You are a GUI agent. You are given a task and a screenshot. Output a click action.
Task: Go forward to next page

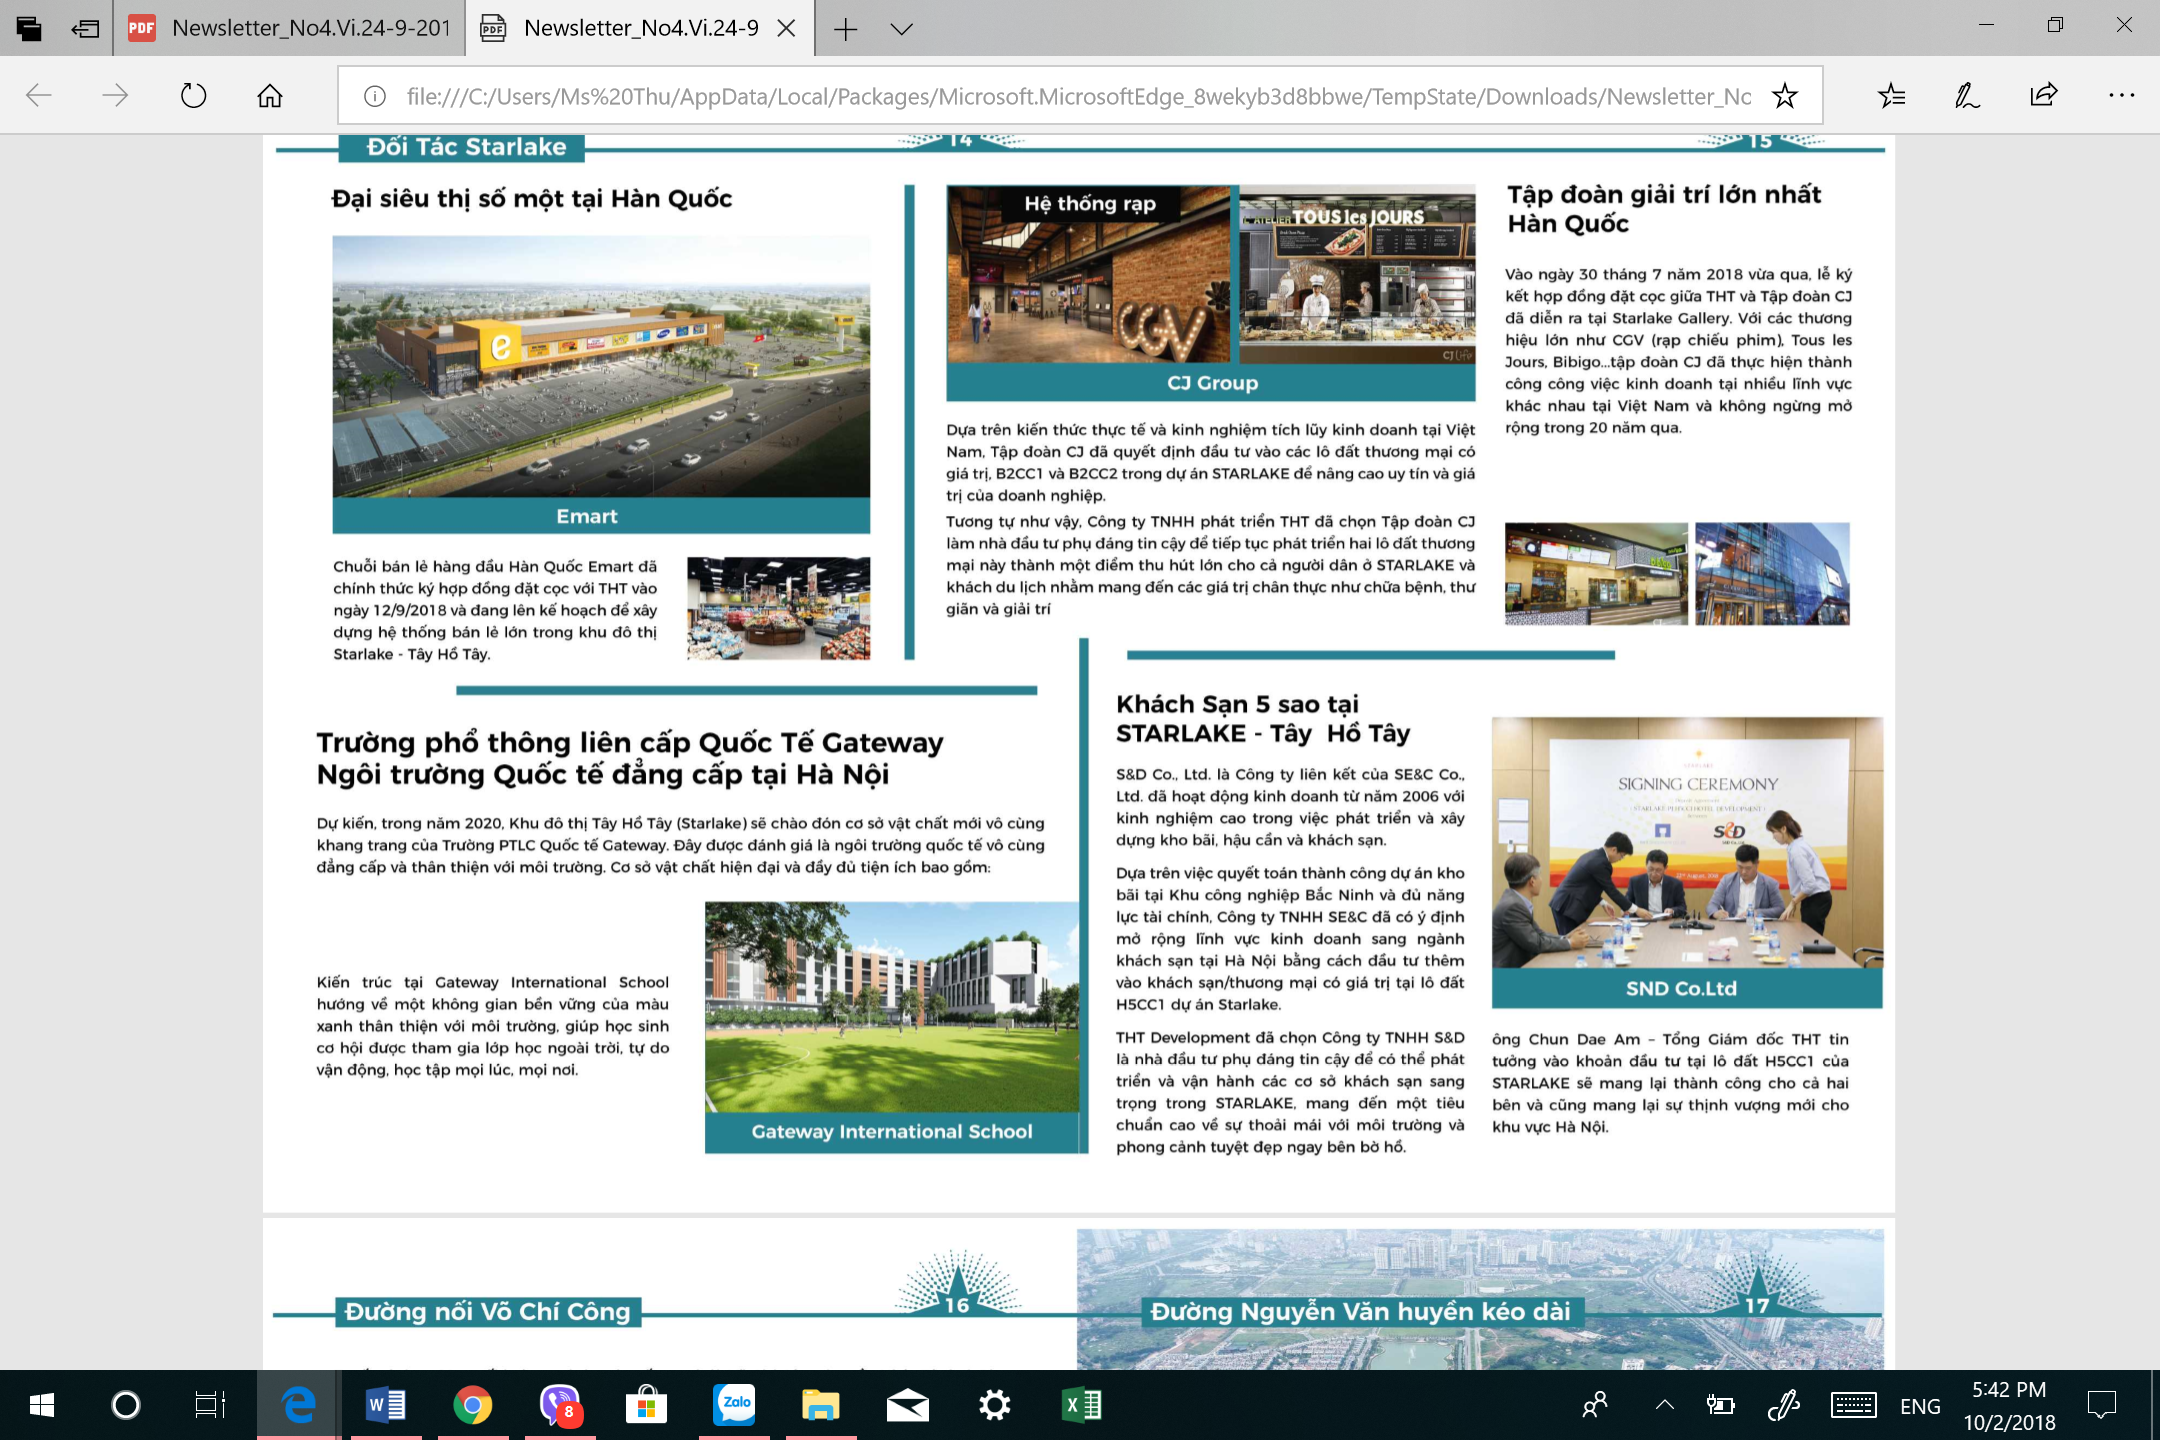point(116,95)
